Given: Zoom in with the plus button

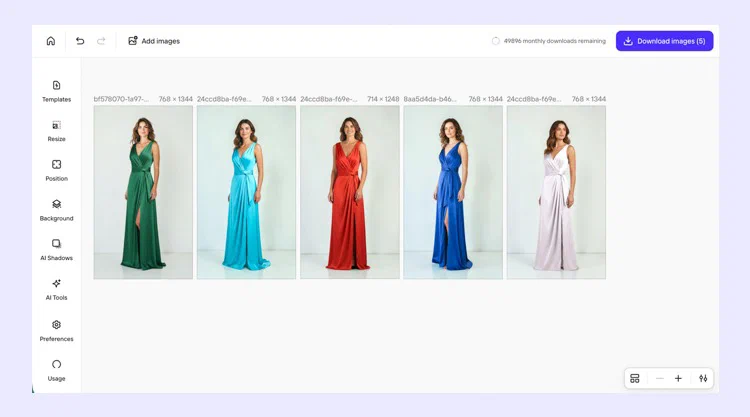Looking at the screenshot, I should click(678, 378).
